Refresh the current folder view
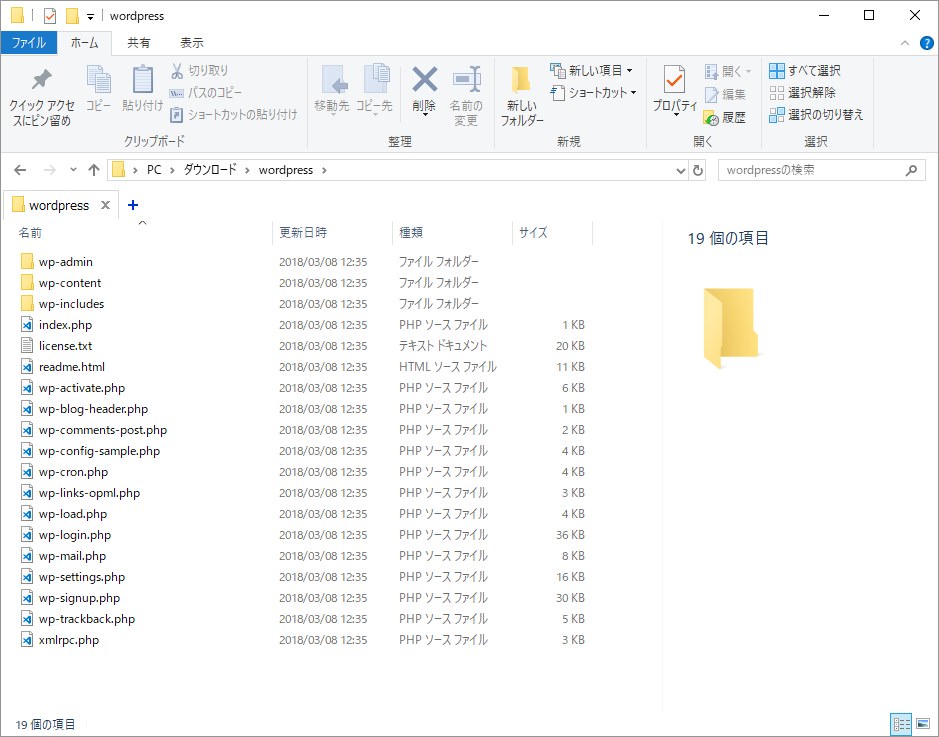 (x=698, y=170)
